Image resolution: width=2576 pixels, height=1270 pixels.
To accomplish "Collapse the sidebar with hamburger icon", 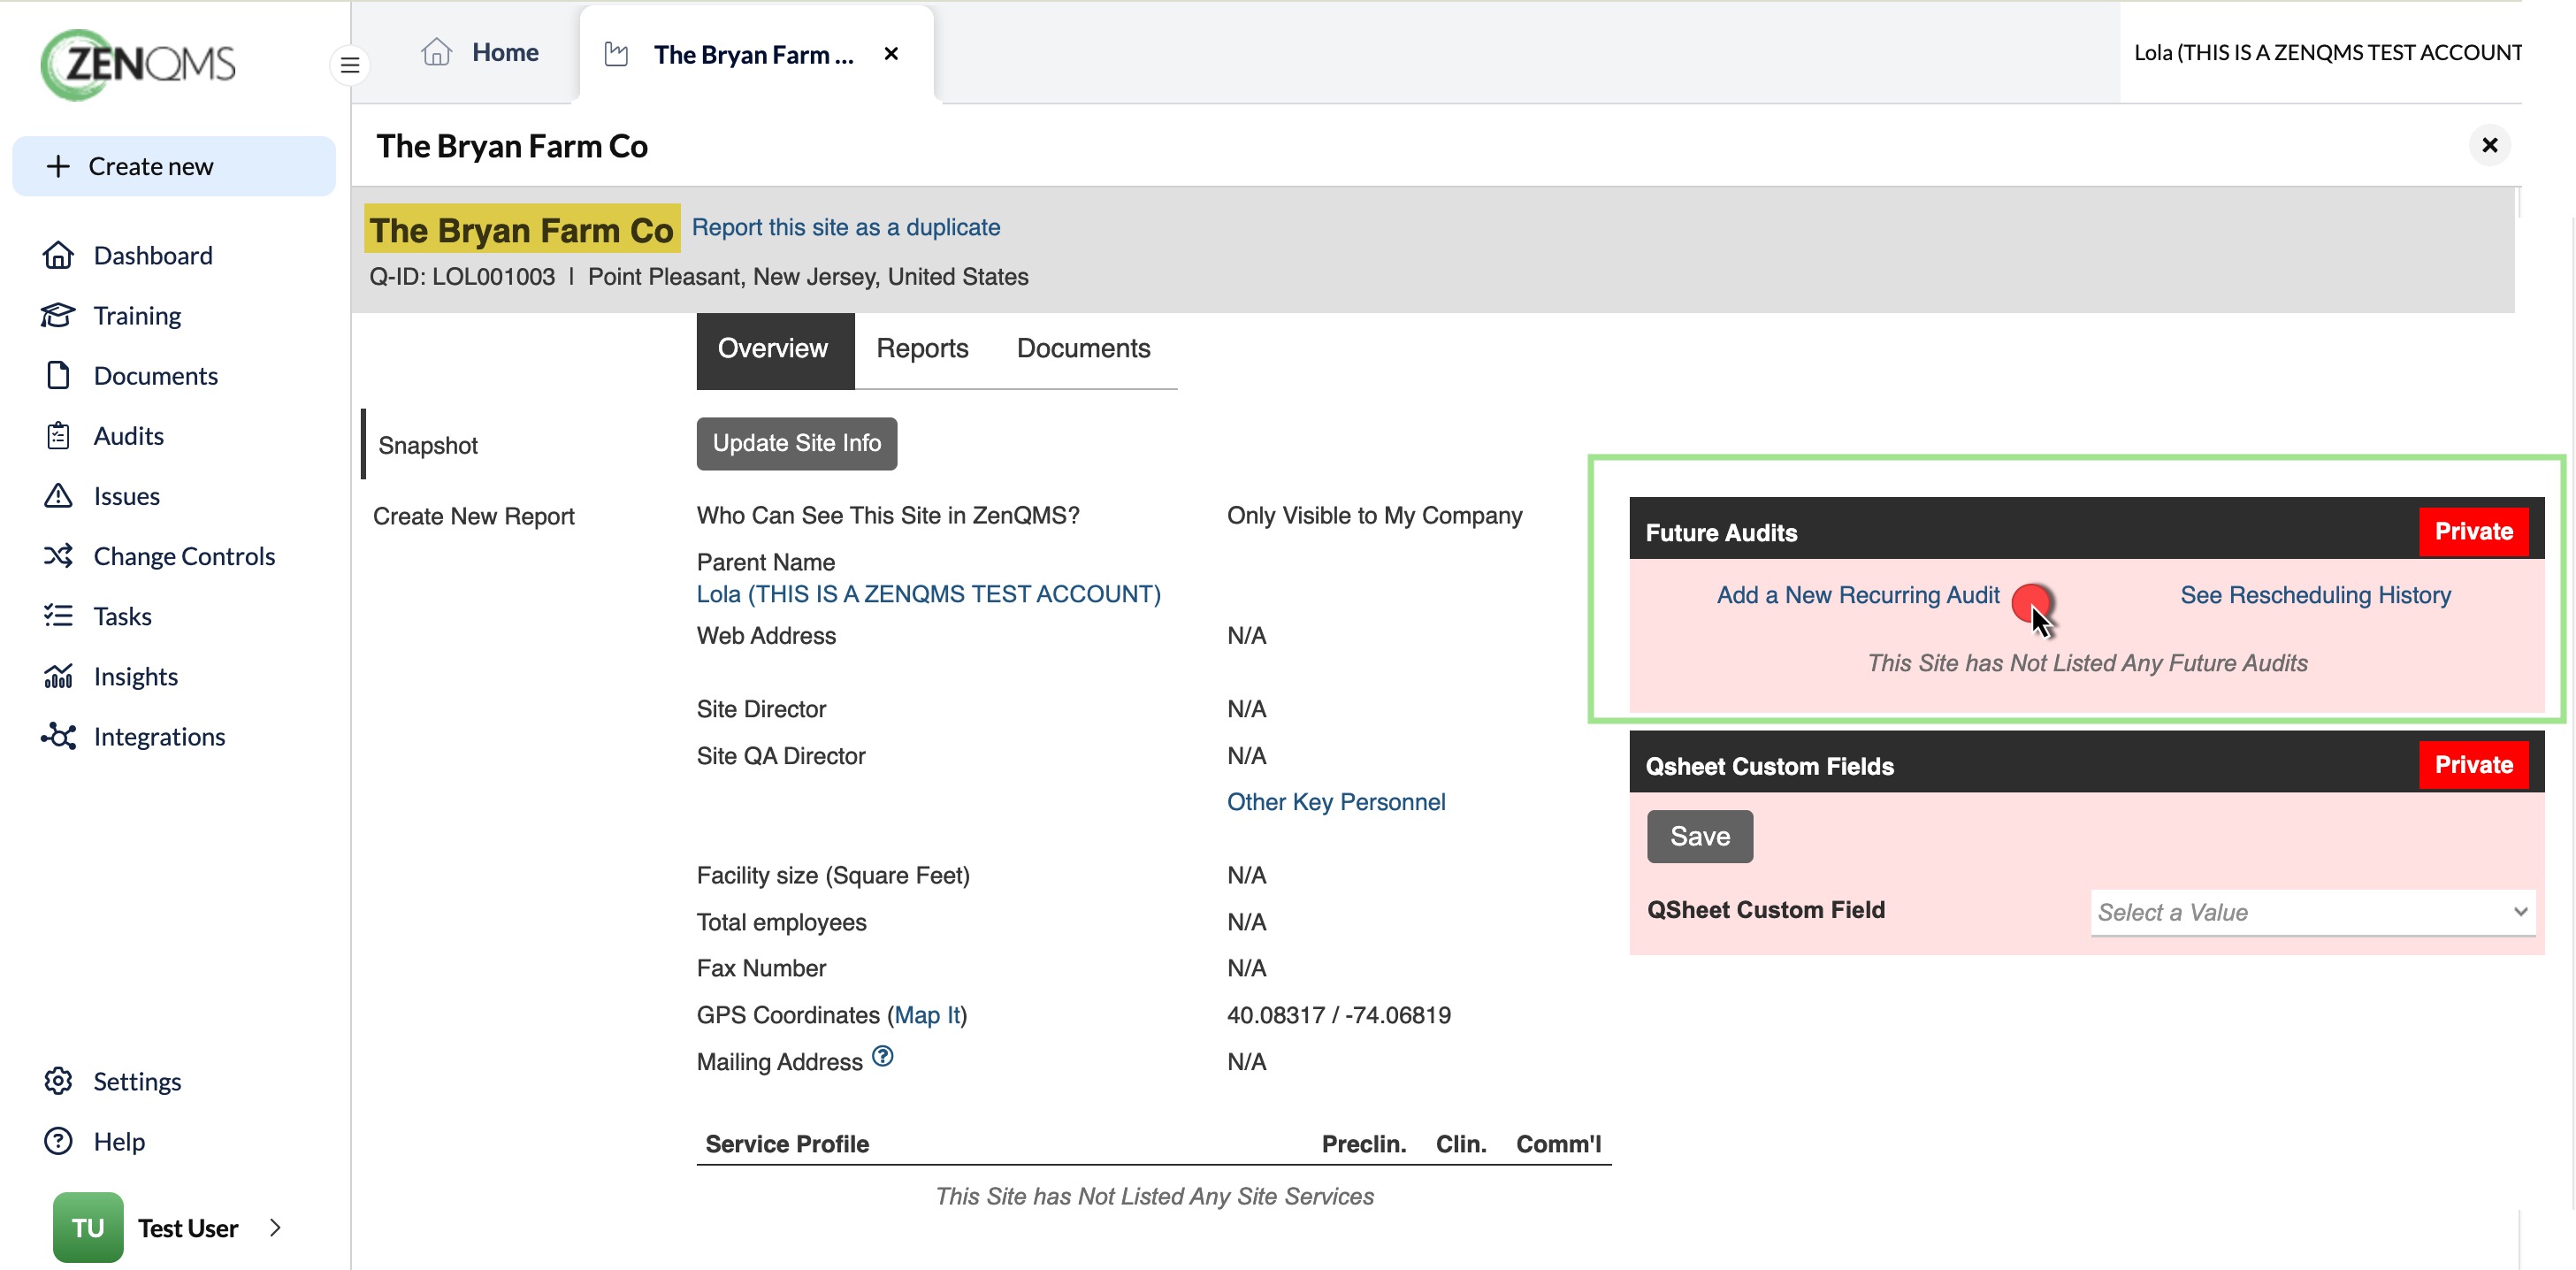I will [x=350, y=65].
